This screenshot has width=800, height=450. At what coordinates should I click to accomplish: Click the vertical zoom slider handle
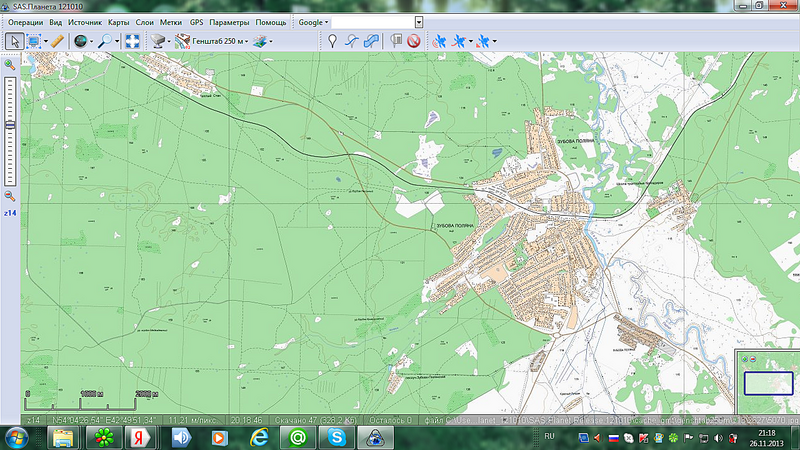pyautogui.click(x=10, y=125)
